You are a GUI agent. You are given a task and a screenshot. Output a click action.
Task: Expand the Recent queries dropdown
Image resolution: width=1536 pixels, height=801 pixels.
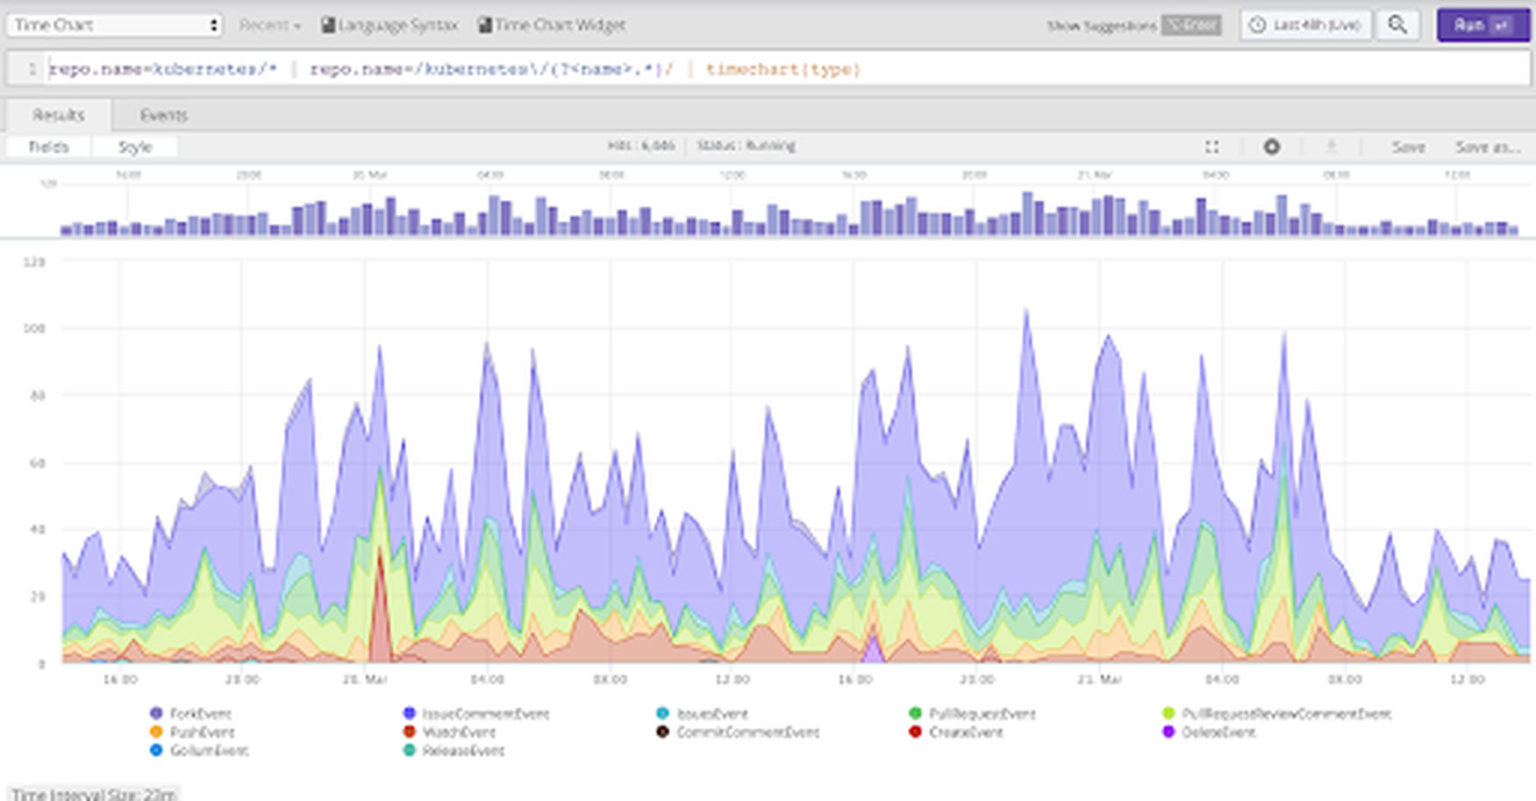click(266, 24)
